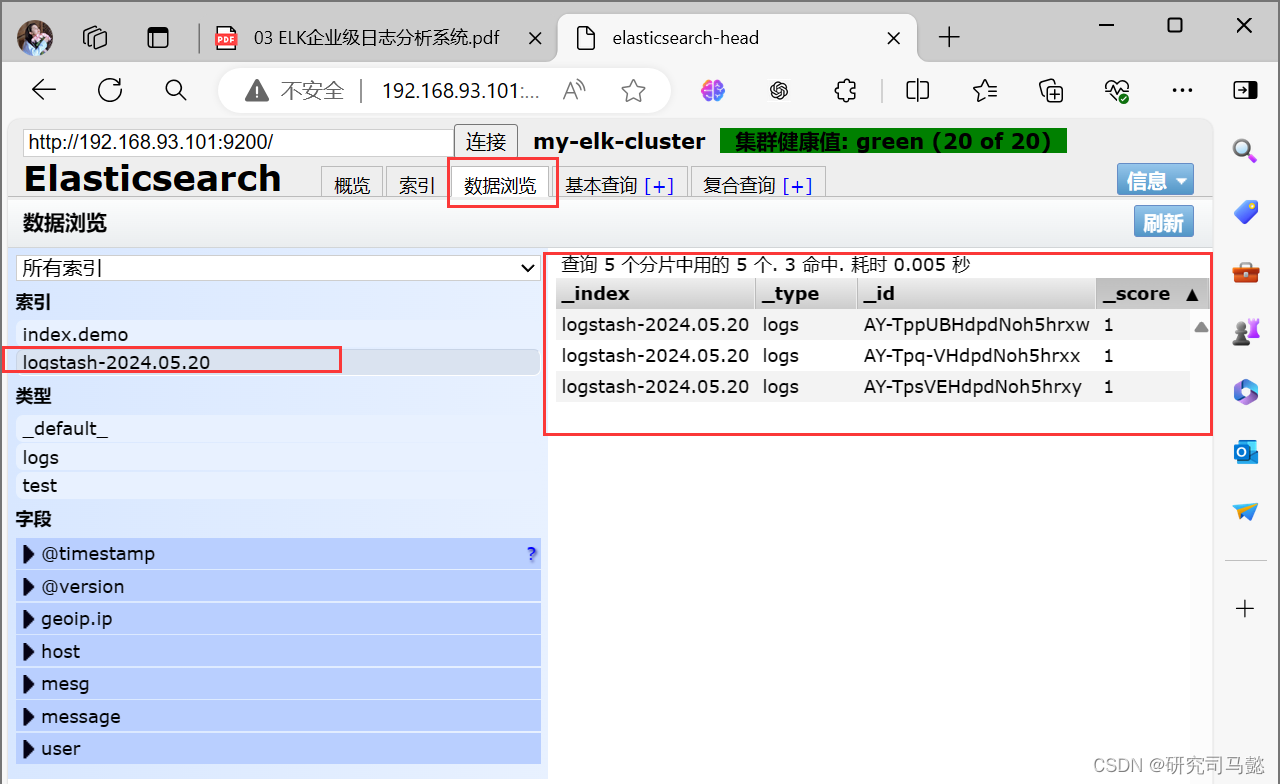
Task: Open the 所有索引 dropdown
Action: (x=279, y=268)
